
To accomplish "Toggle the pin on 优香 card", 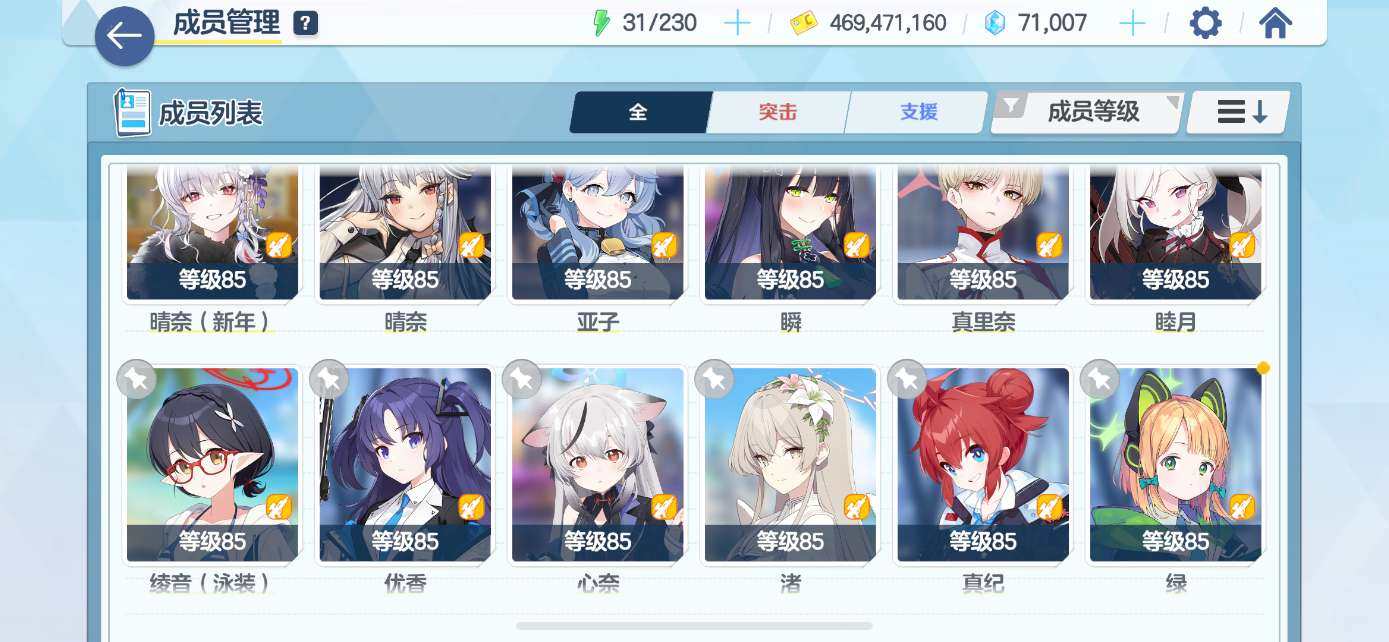I will (329, 379).
